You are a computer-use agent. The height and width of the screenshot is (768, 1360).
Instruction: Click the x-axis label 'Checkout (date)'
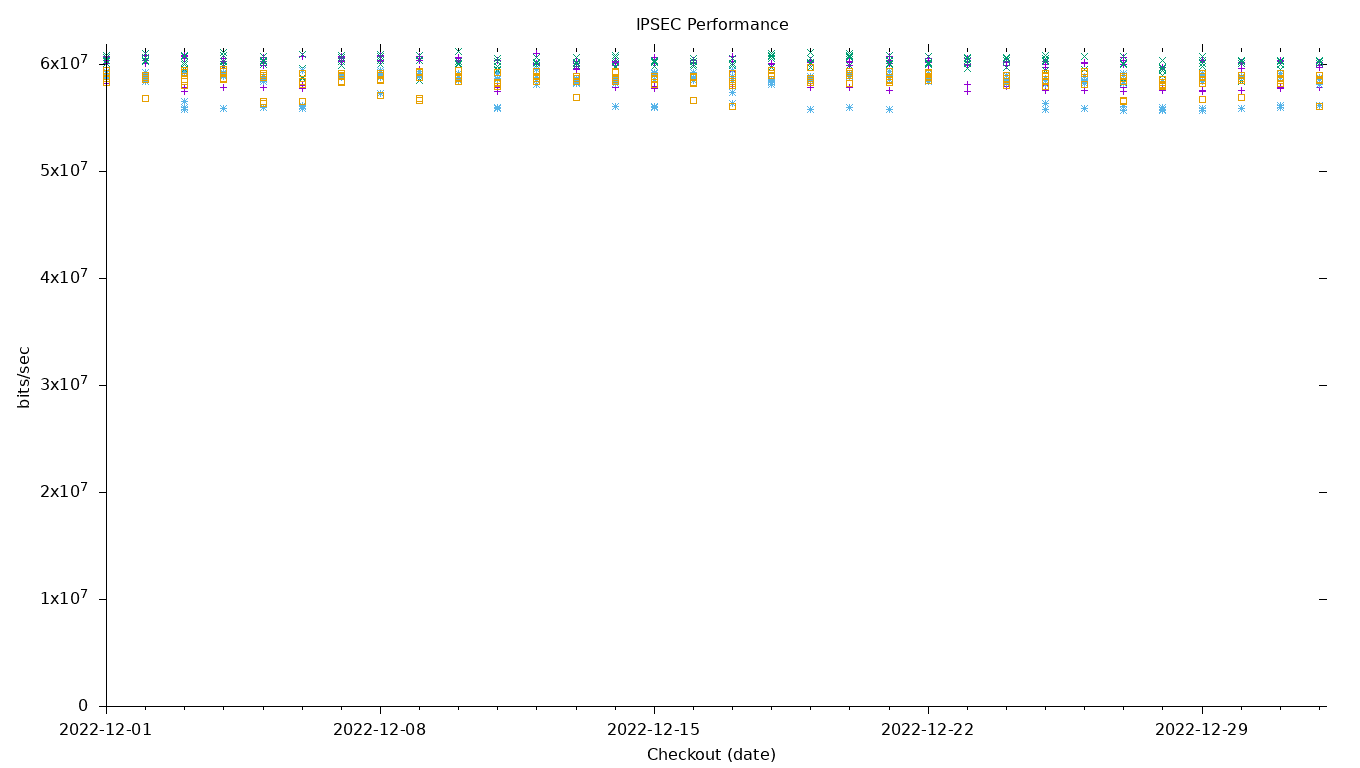[711, 755]
